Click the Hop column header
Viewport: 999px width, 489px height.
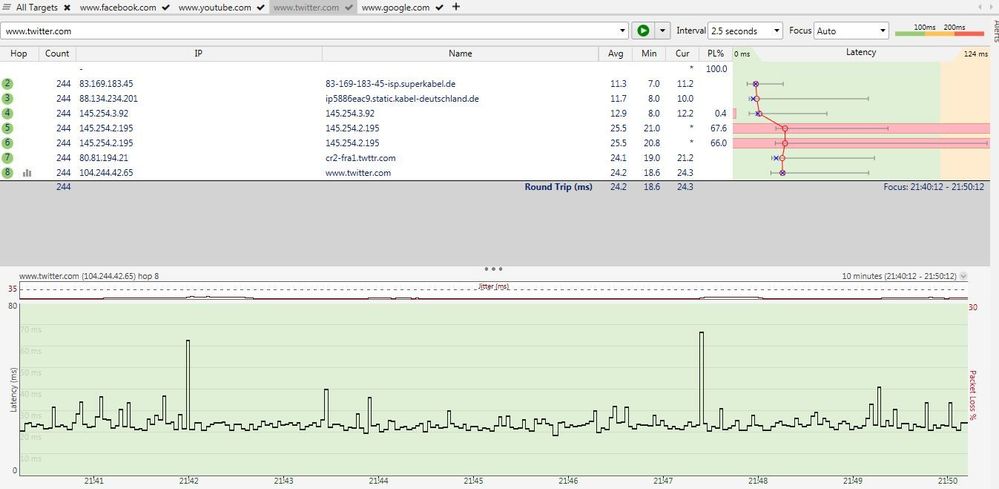[x=19, y=53]
